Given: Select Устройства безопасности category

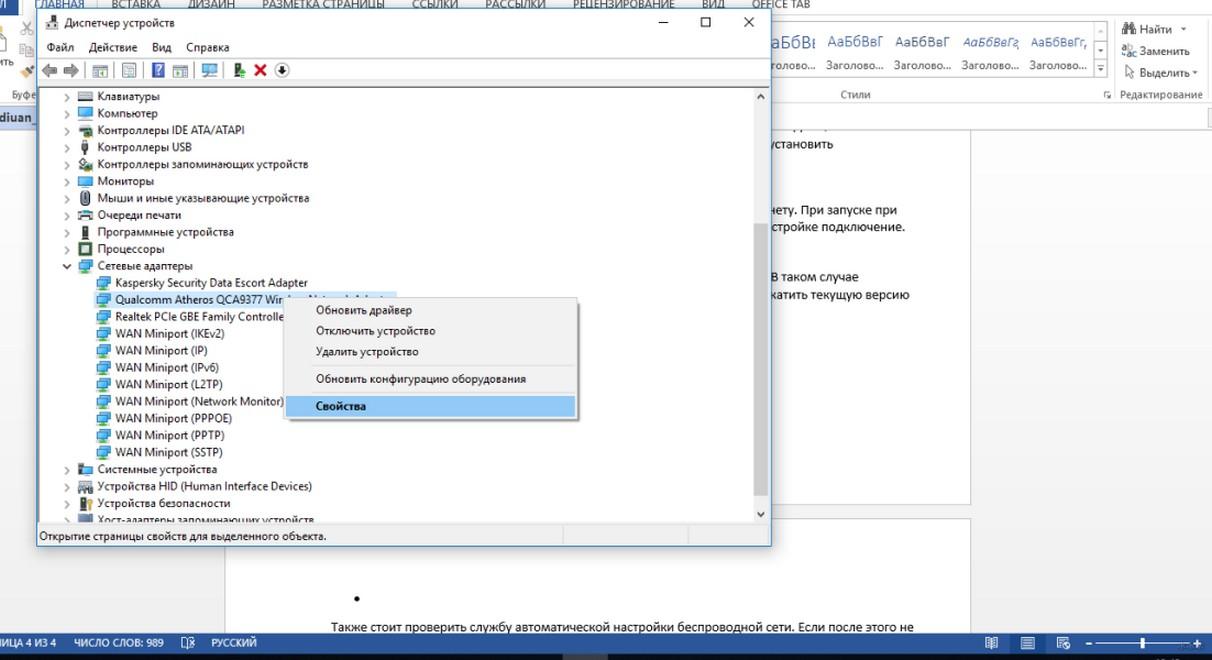Looking at the screenshot, I should (164, 503).
